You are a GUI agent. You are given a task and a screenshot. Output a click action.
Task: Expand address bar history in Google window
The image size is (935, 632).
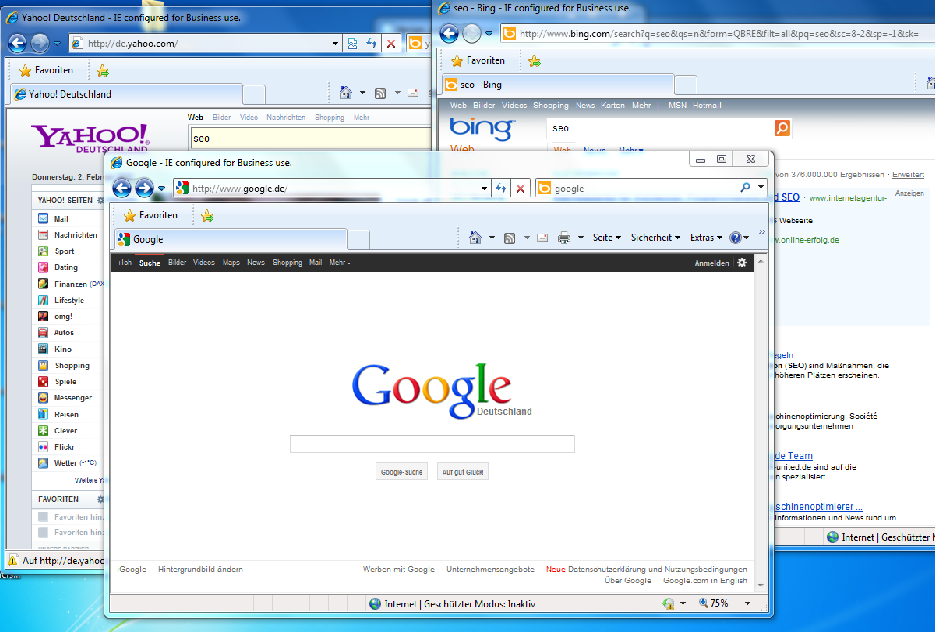click(x=484, y=188)
